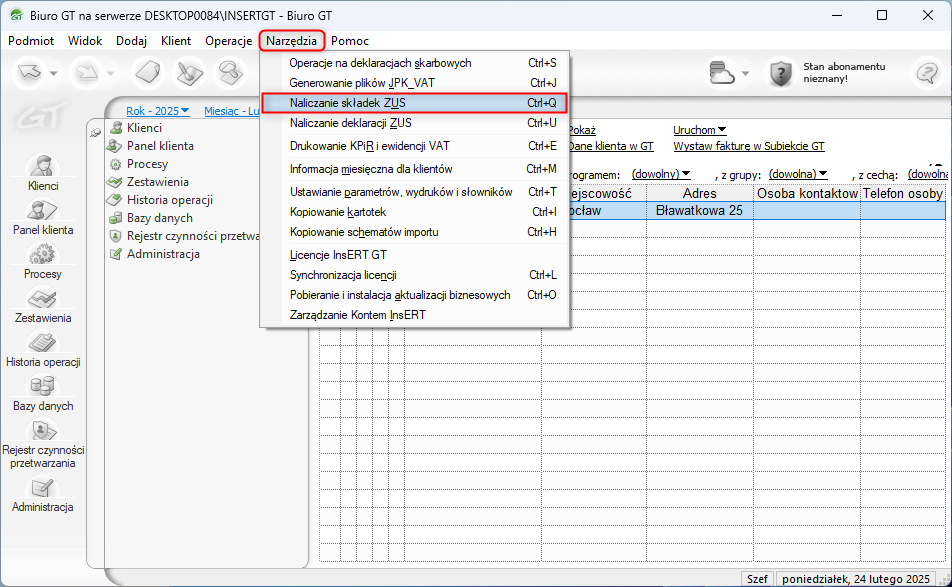Open the Miesiąc filter dropdown
The height and width of the screenshot is (587, 952).
(231, 111)
